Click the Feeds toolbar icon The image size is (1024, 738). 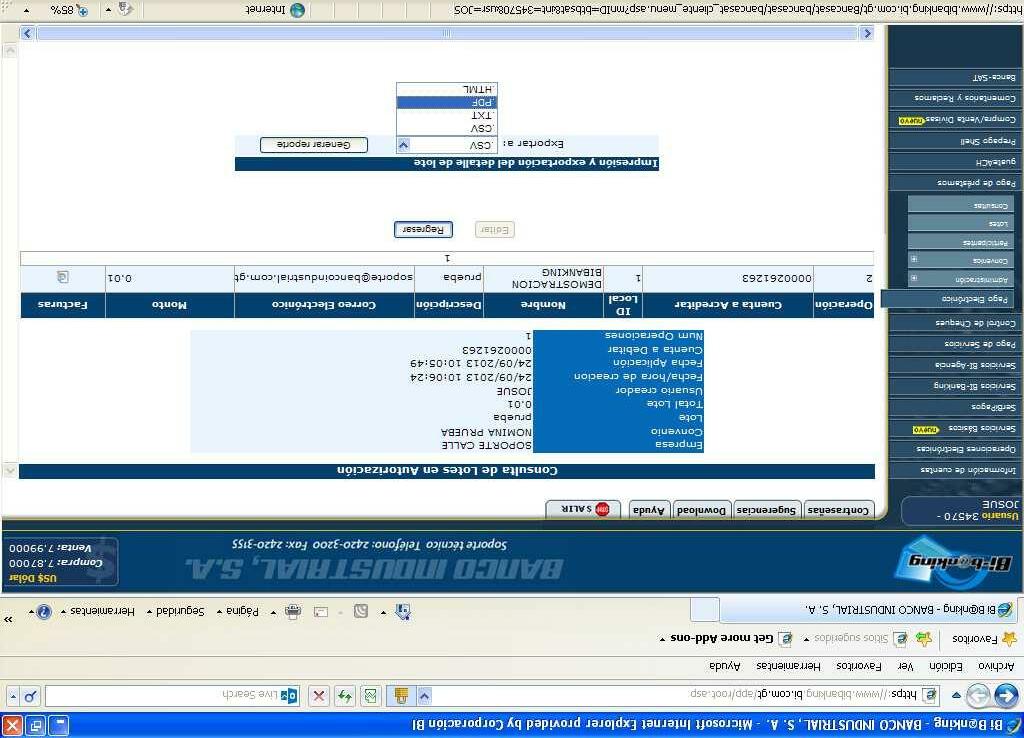tap(360, 612)
